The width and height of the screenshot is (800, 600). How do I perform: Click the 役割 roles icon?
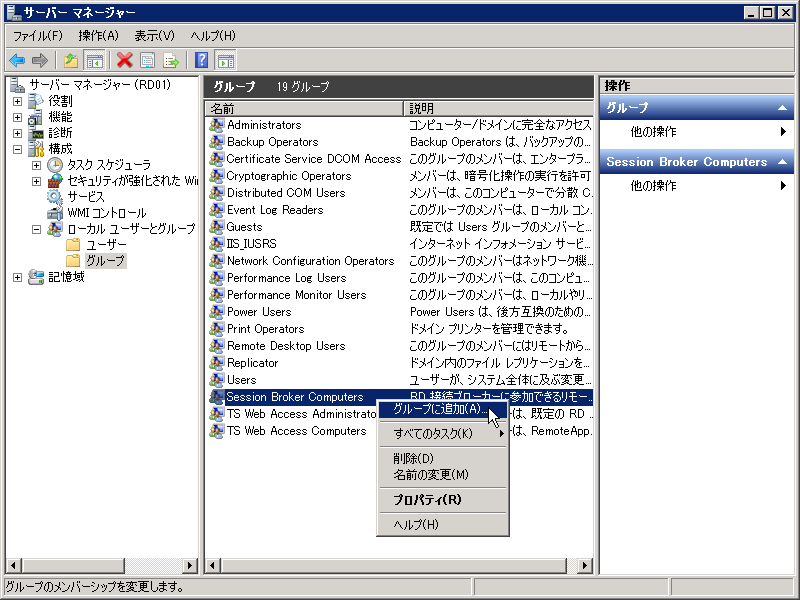click(36, 101)
